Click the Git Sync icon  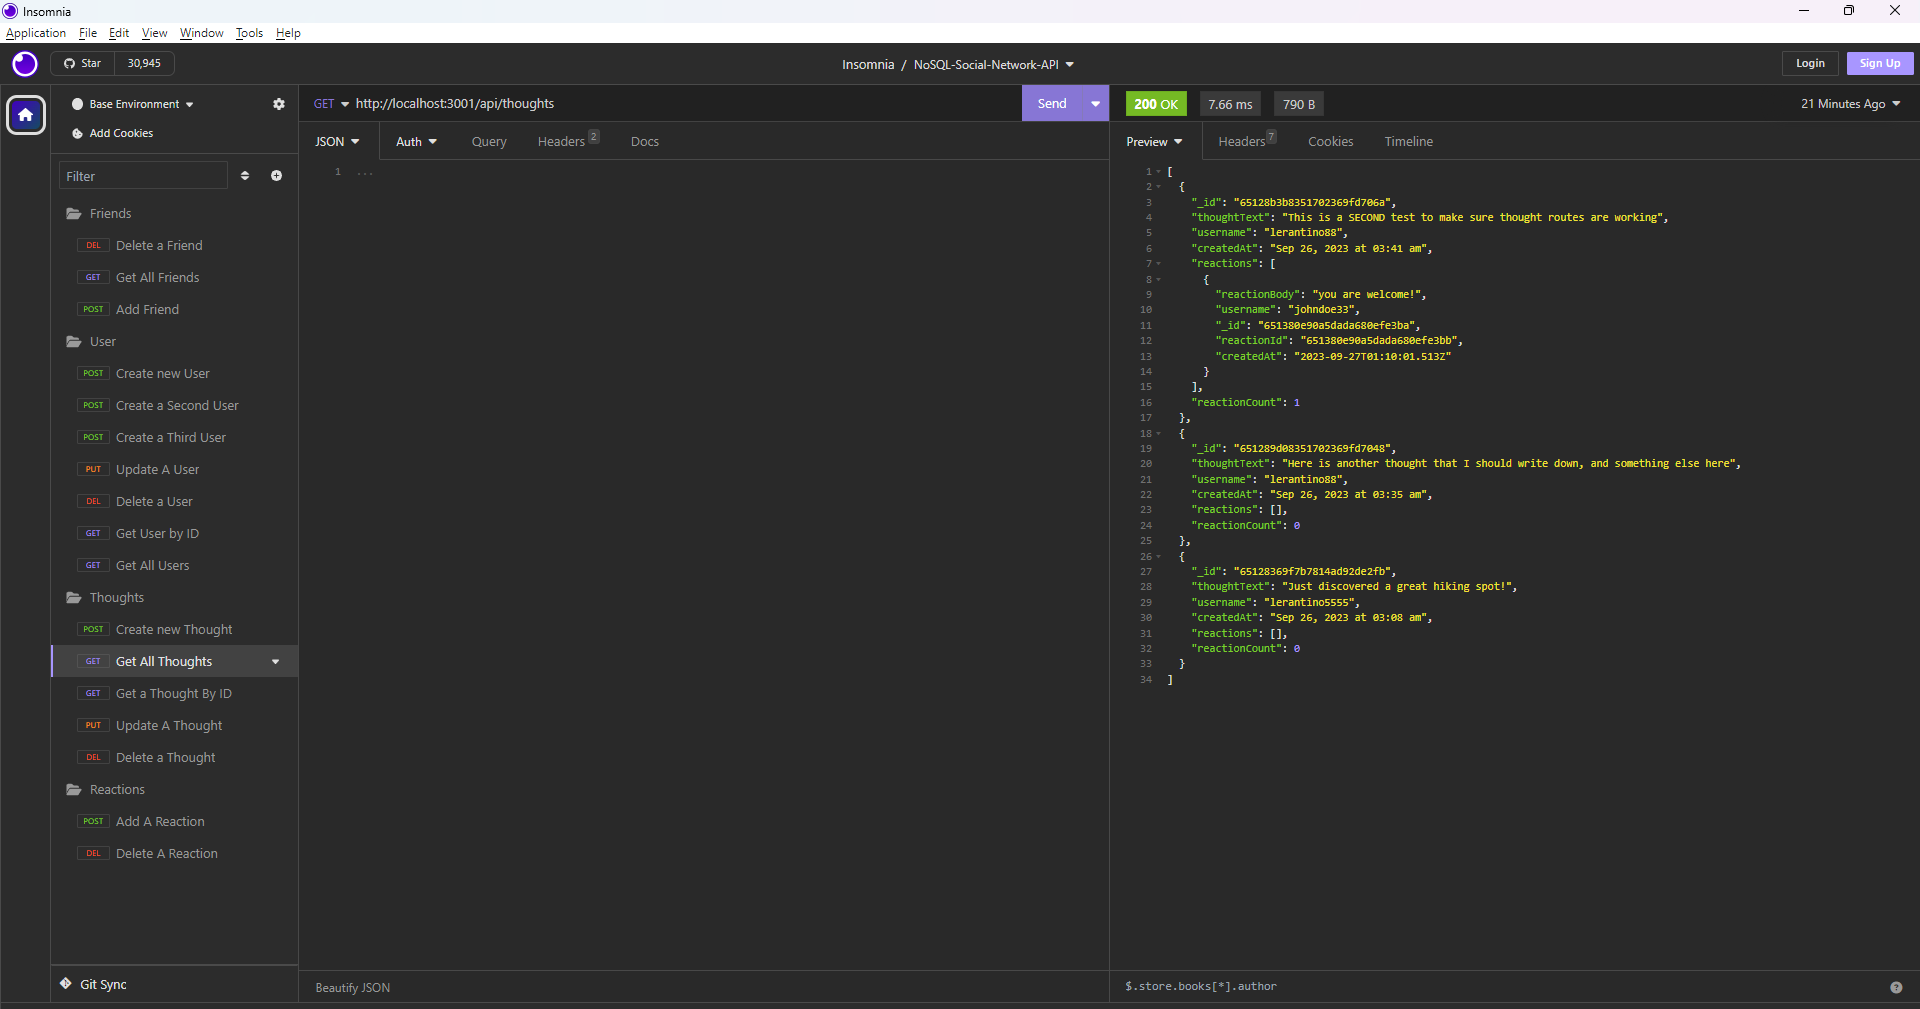66,984
